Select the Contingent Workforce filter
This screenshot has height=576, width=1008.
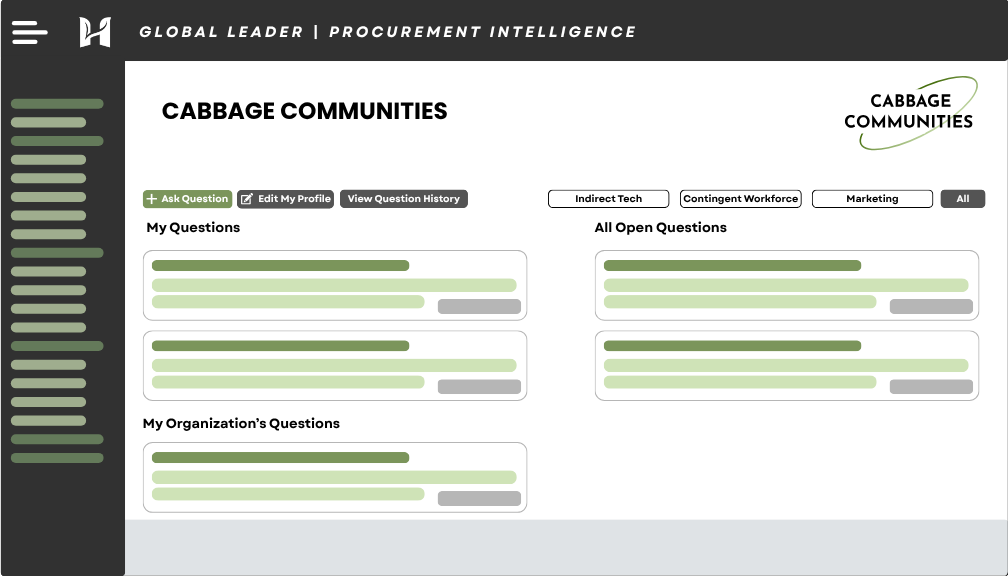point(741,199)
